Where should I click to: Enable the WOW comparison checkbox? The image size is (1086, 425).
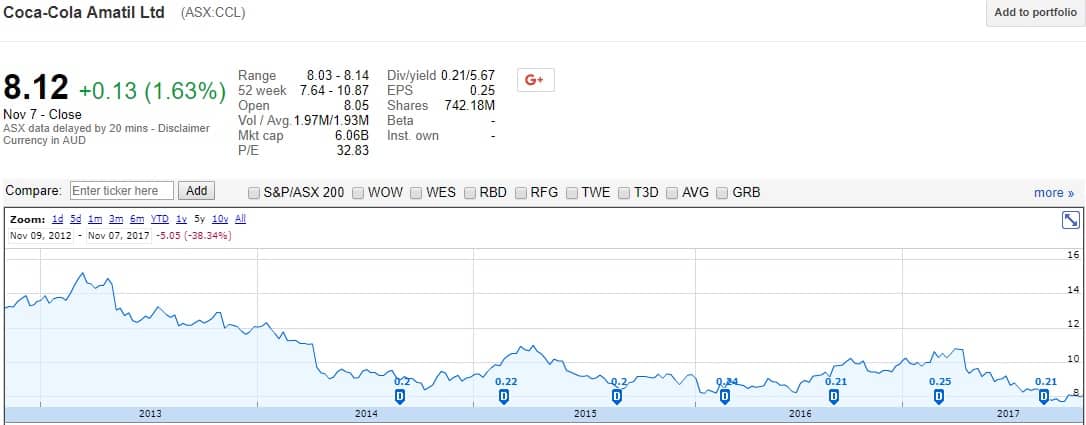[x=358, y=192]
